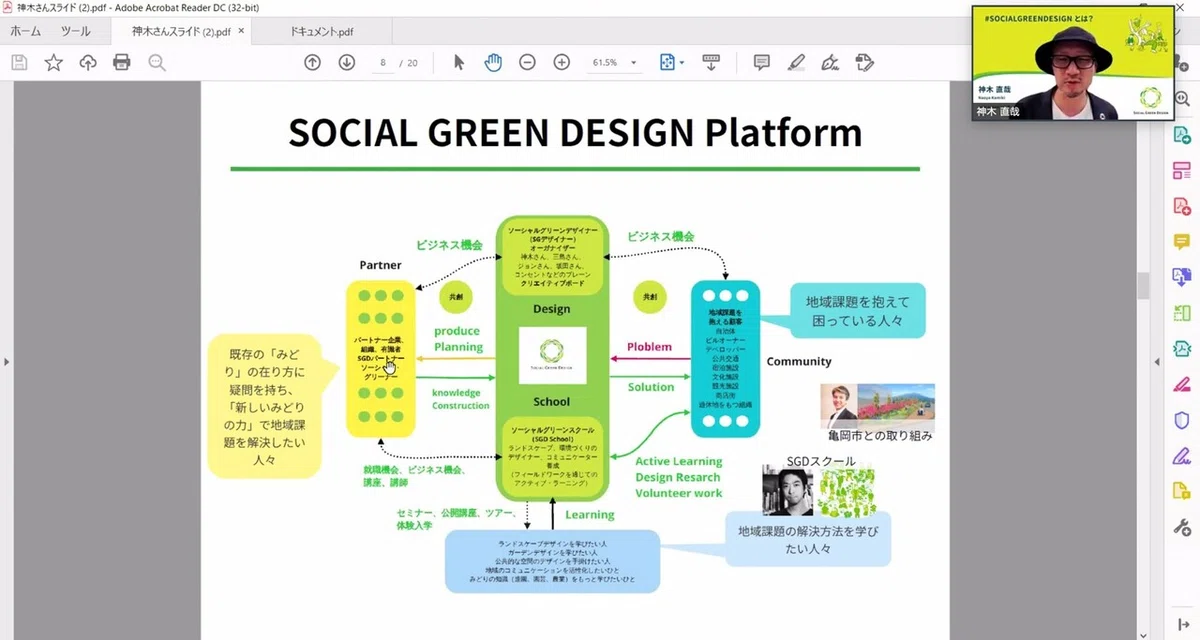Print the document using the printer icon
The height and width of the screenshot is (640, 1200).
point(122,62)
